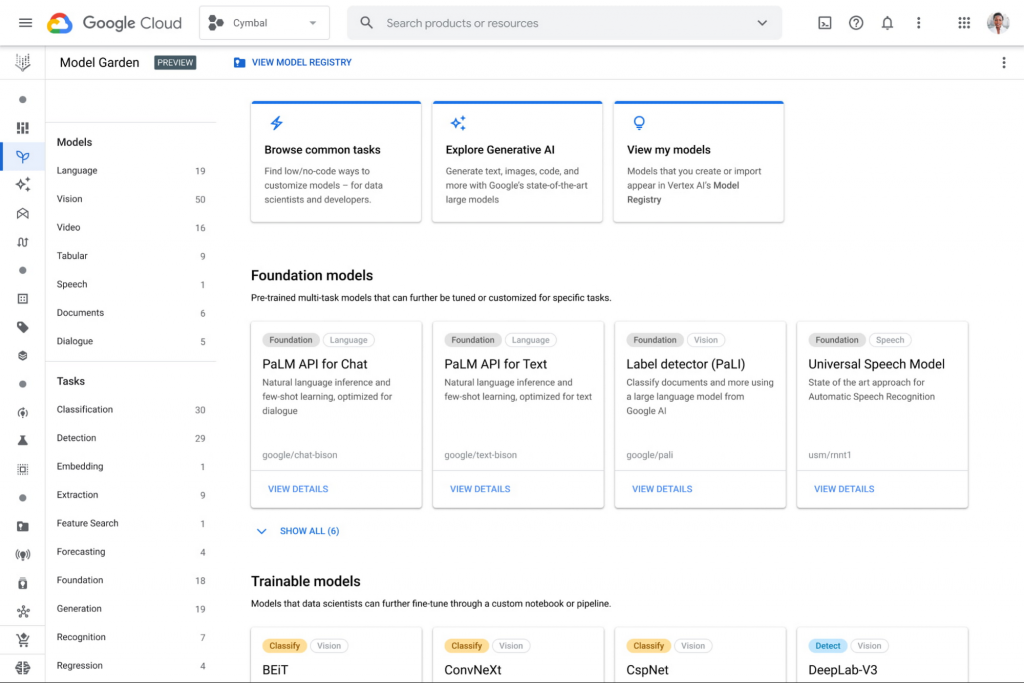Expand the search resources dropdown arrow
Image resolution: width=1024 pixels, height=683 pixels.
click(x=761, y=22)
